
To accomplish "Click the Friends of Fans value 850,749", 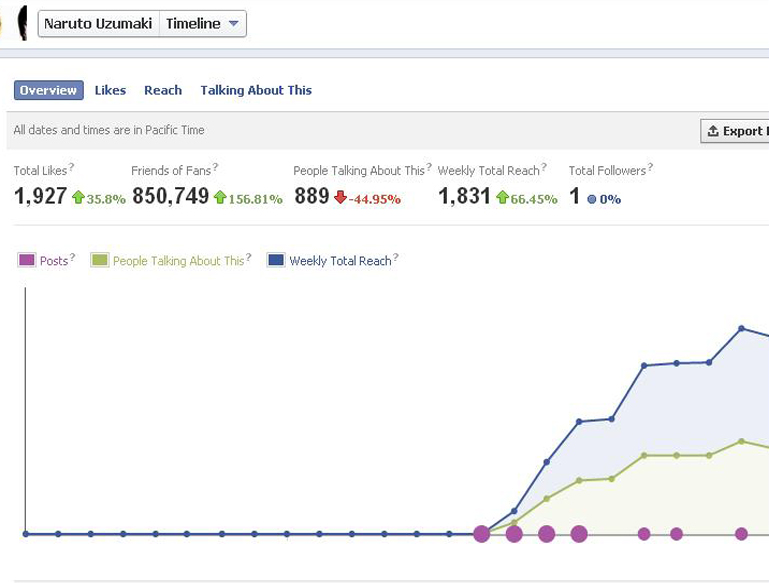I will point(171,196).
